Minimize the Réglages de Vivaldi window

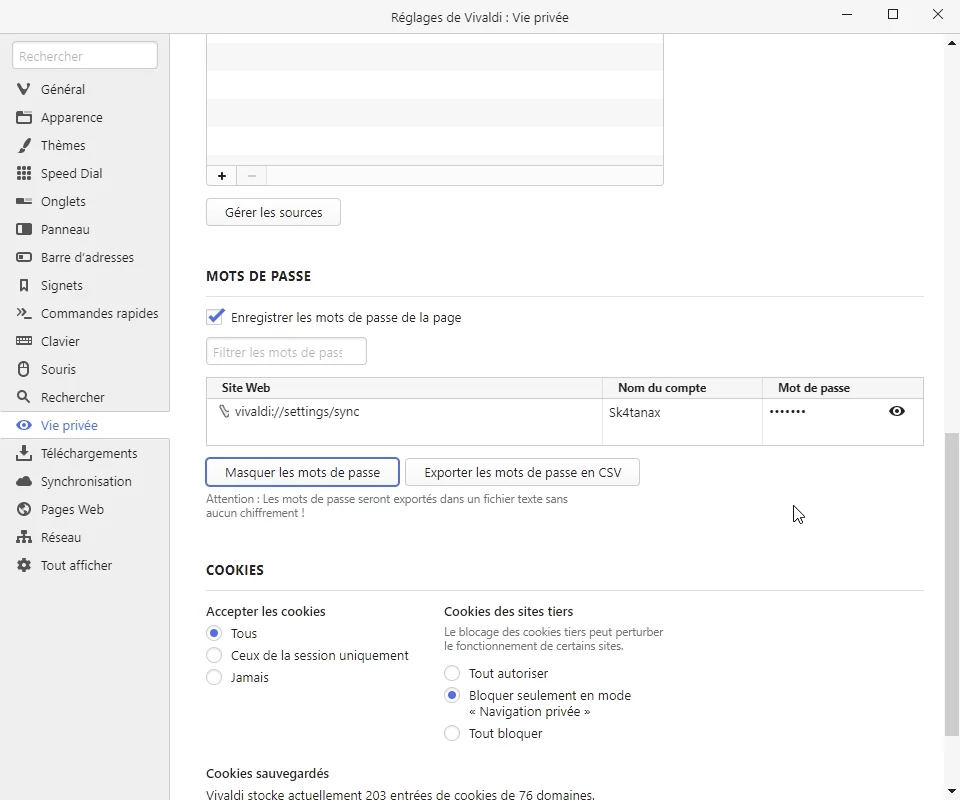click(x=847, y=15)
